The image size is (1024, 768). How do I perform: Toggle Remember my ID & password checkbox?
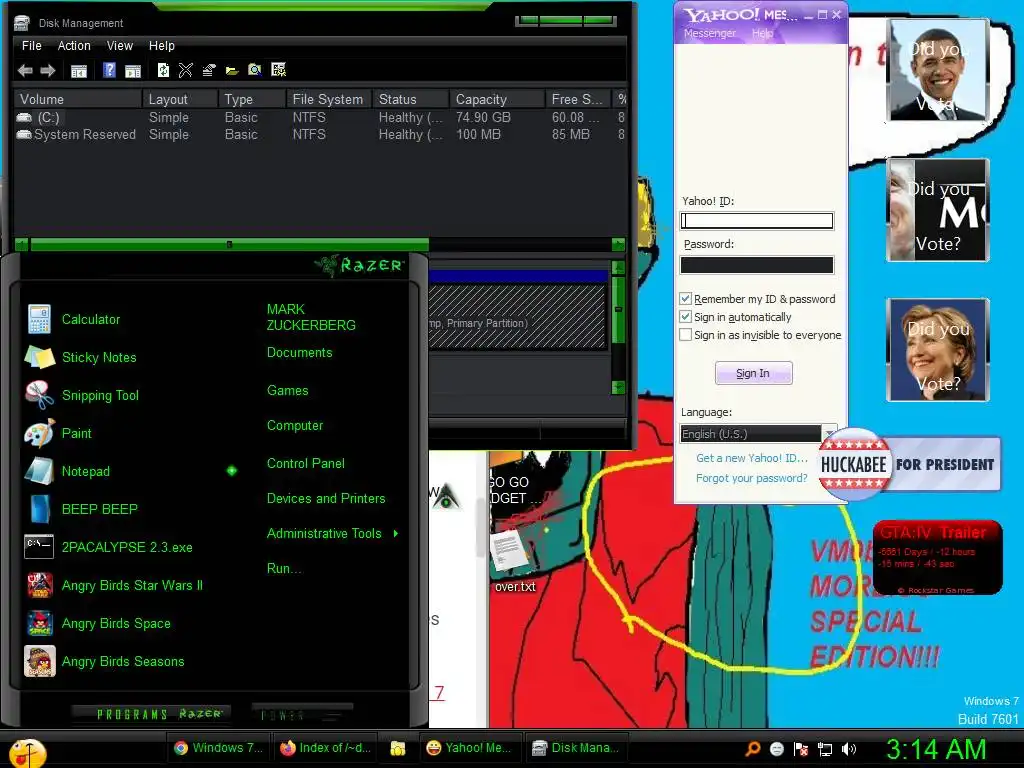(685, 298)
